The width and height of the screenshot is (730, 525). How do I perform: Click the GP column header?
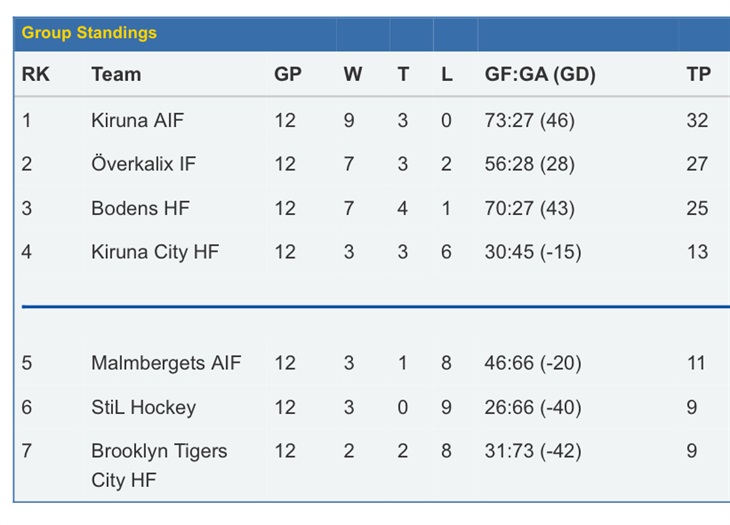288,74
